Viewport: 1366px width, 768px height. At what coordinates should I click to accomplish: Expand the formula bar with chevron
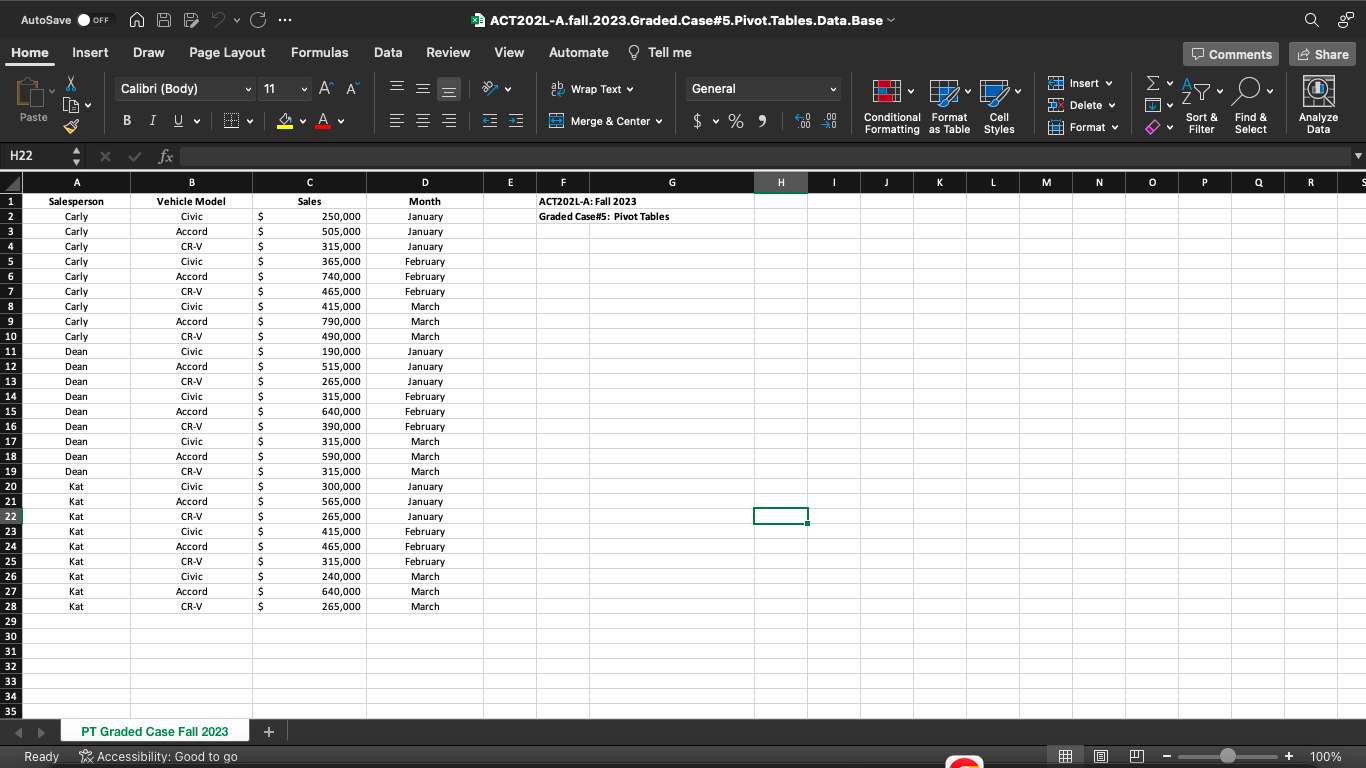pos(1357,156)
